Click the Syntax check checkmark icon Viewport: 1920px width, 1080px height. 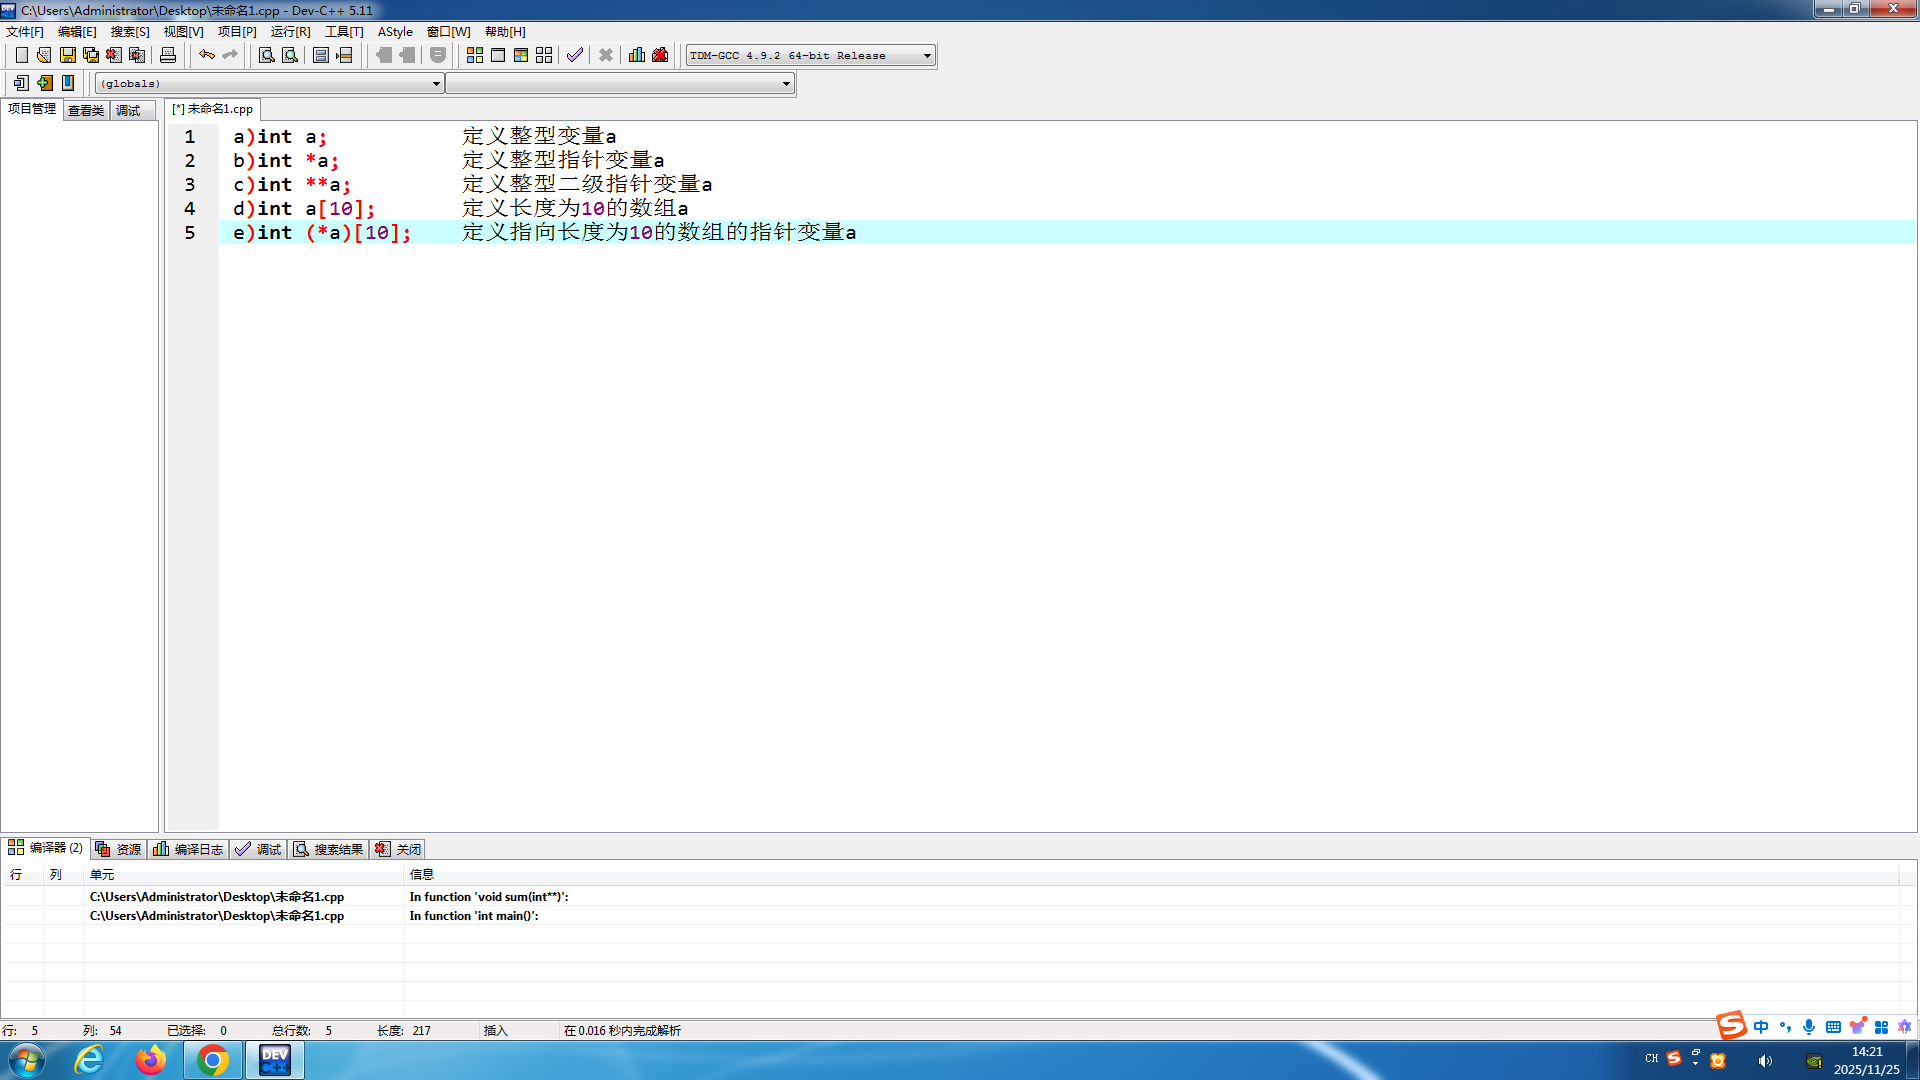(x=574, y=55)
